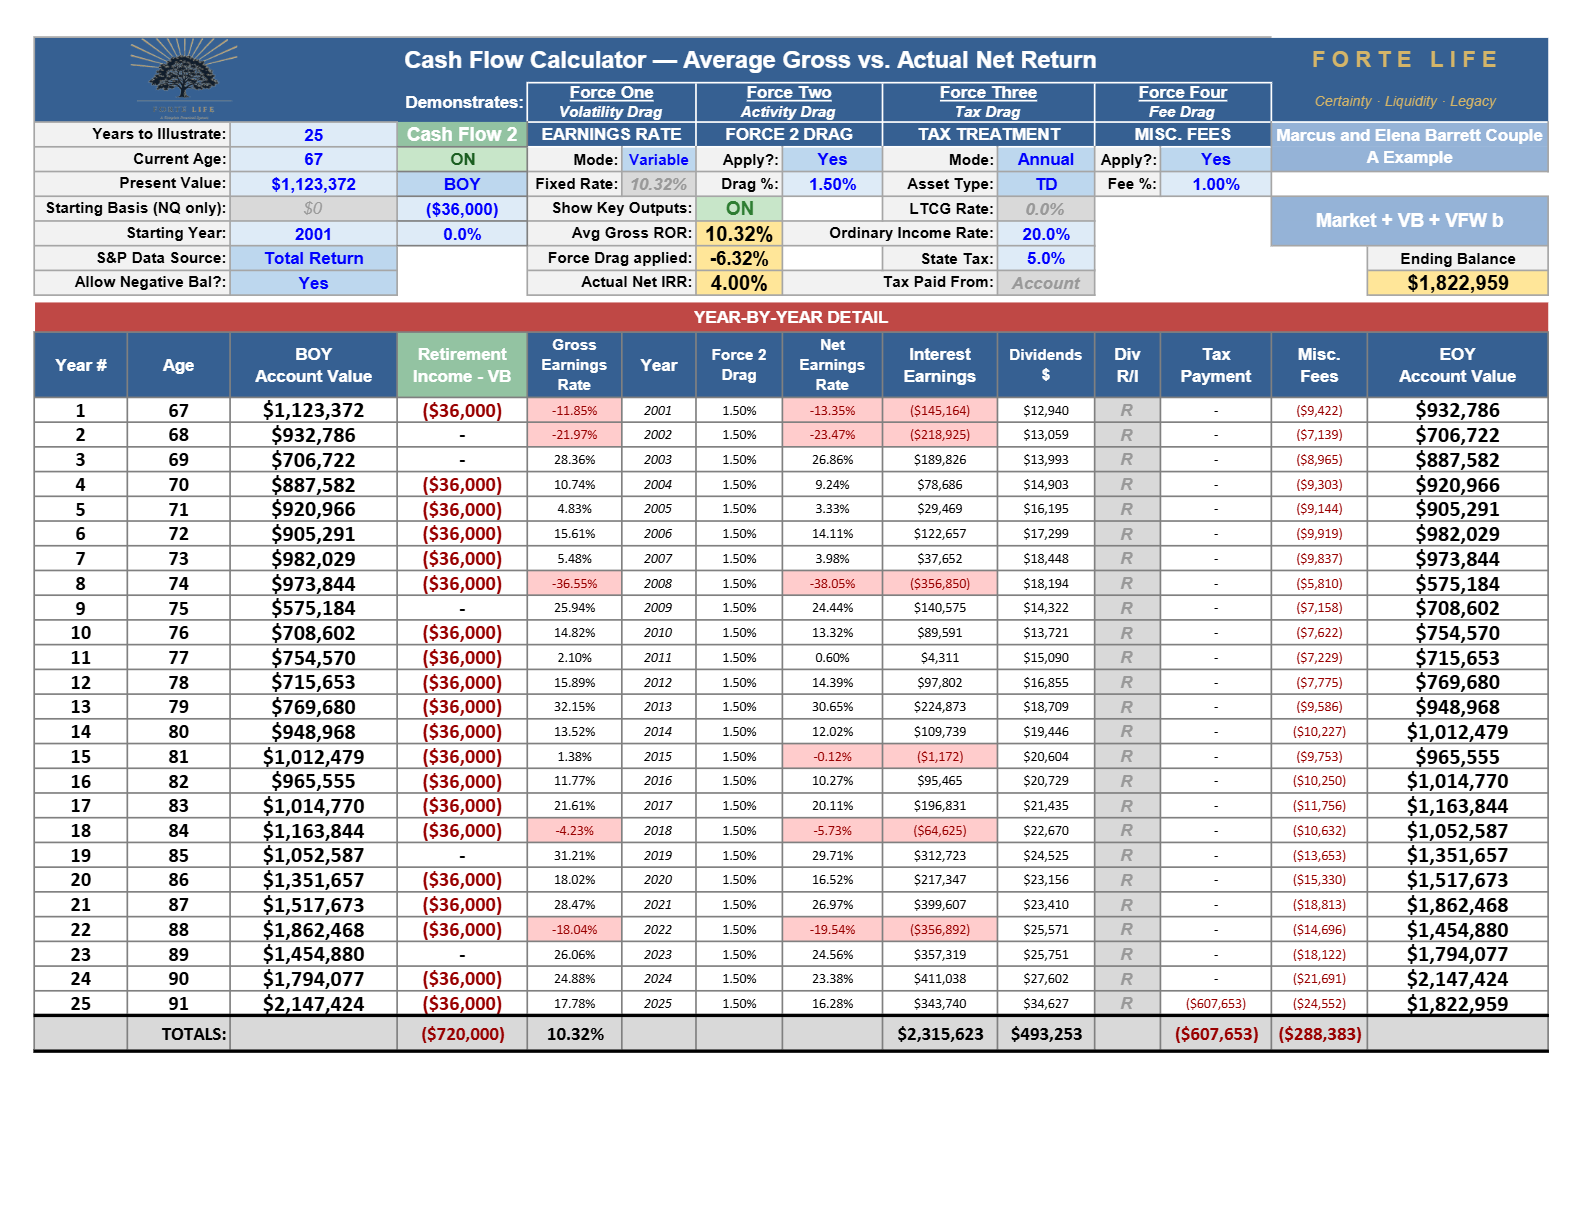
Task: Change Earnings Rate Mode from Variable
Action: click(658, 159)
